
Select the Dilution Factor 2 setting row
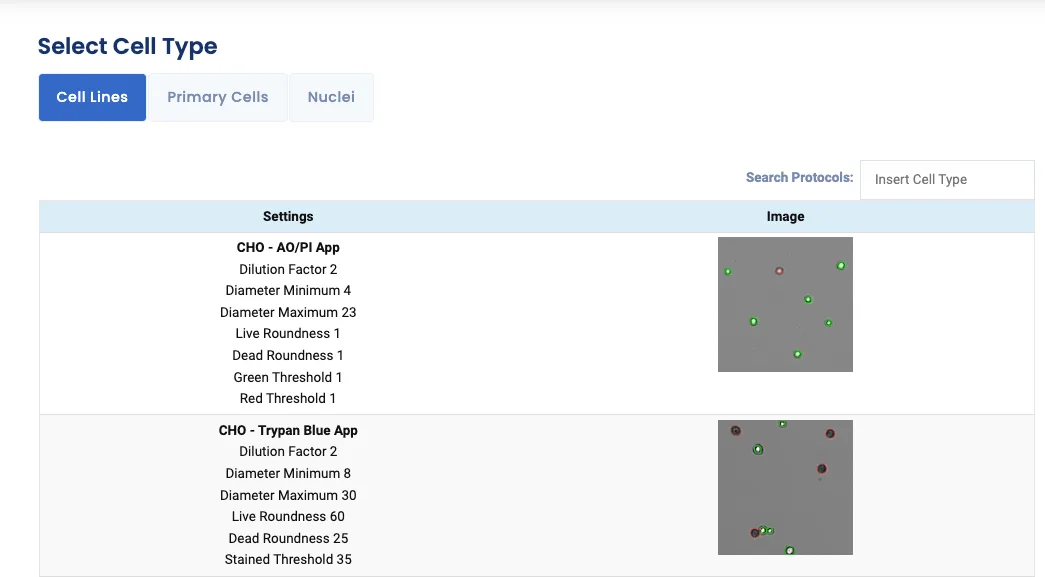coord(288,269)
